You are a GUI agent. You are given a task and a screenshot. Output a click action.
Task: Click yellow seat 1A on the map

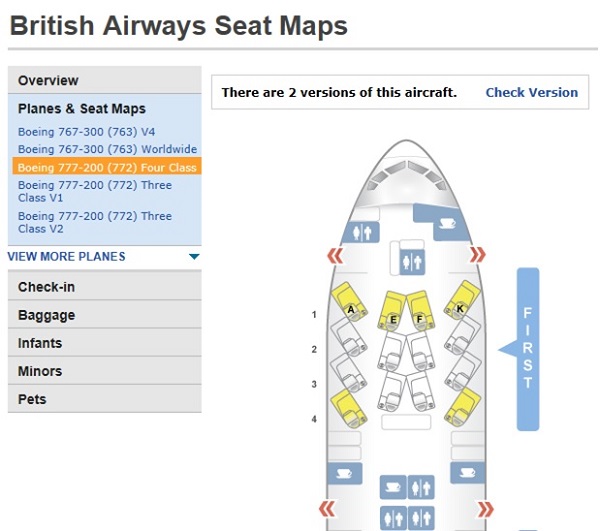349,301
